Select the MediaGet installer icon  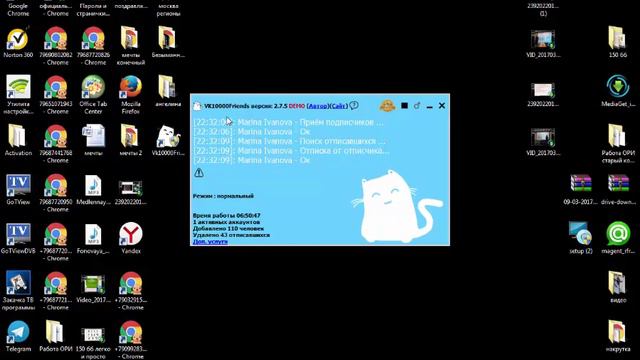click(x=618, y=91)
